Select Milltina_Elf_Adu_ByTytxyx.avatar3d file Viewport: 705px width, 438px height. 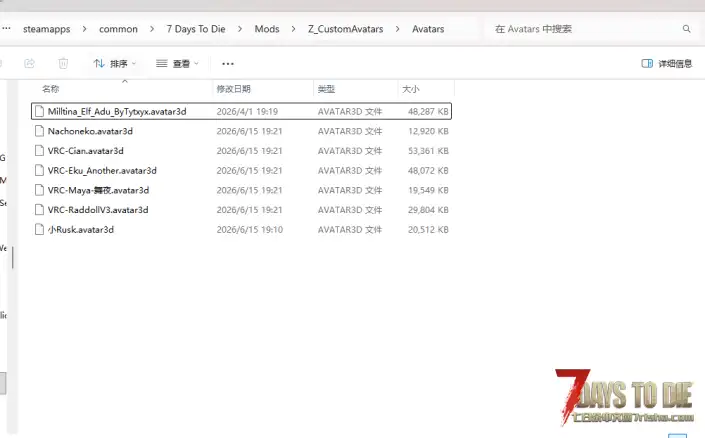[241, 112]
